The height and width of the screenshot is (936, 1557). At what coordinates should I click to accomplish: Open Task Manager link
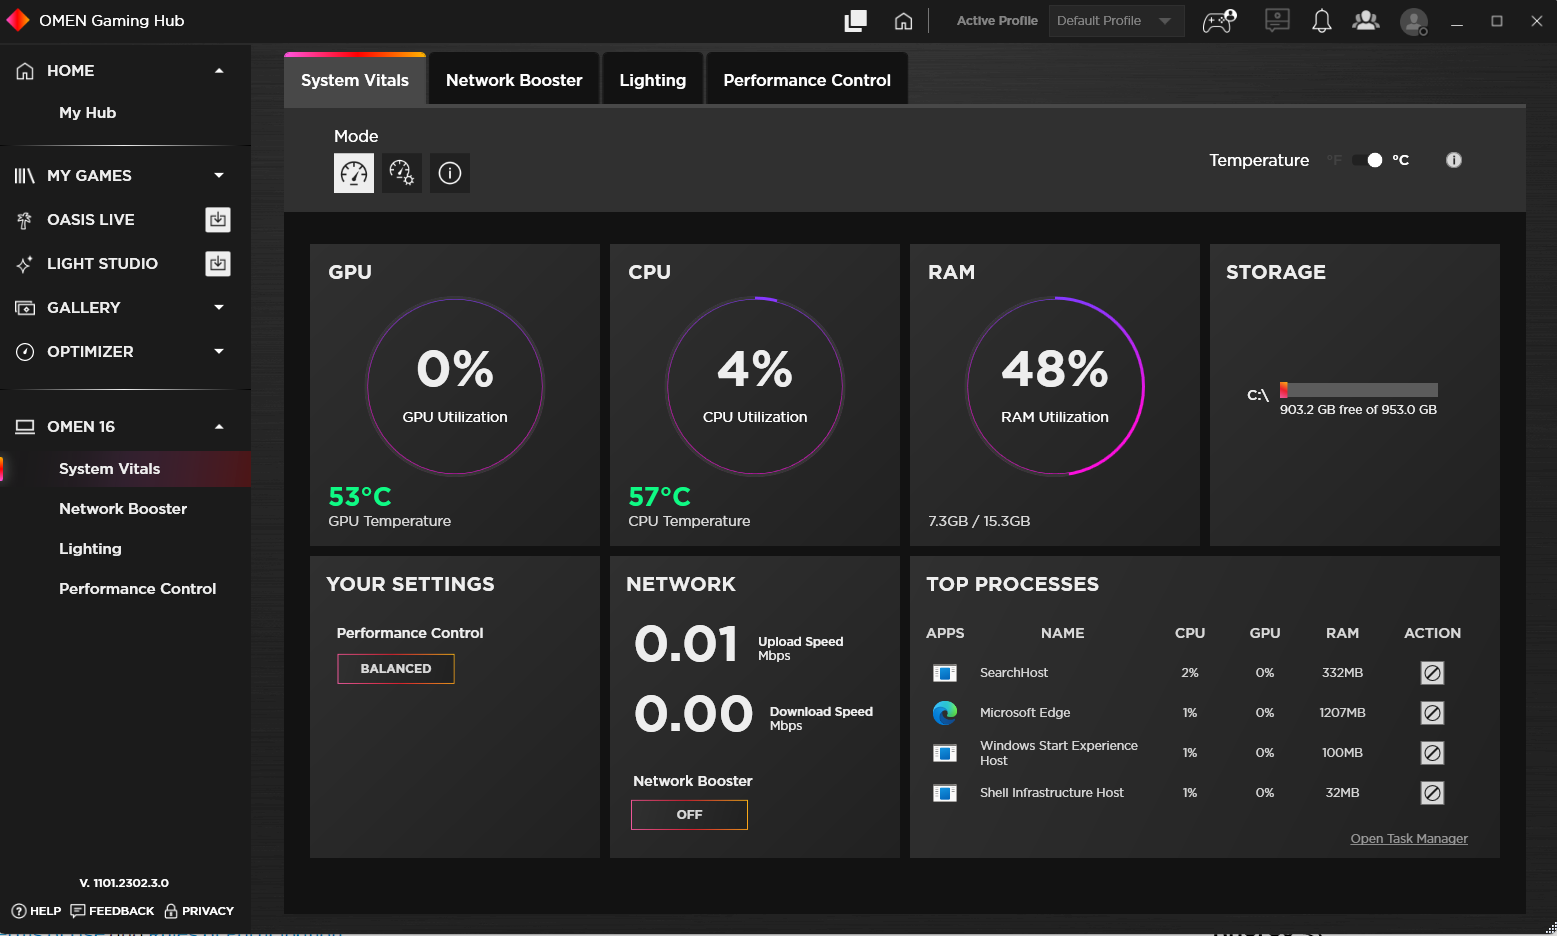tap(1408, 838)
